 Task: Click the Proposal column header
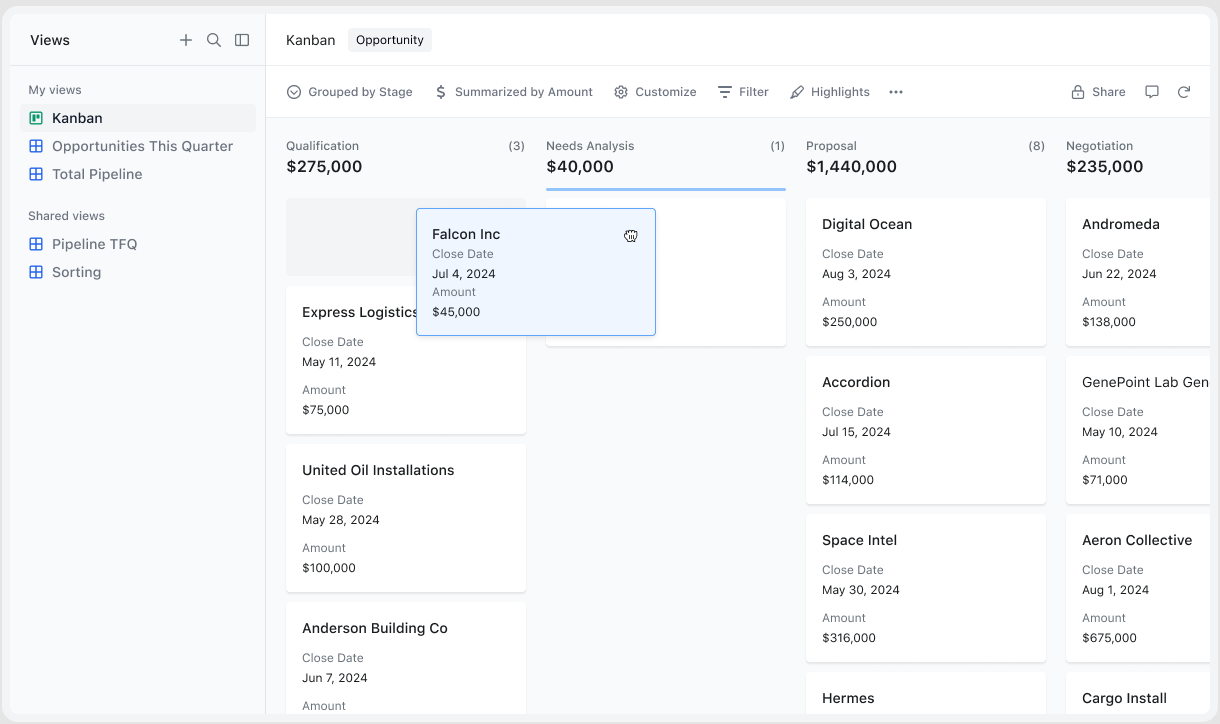[x=831, y=146]
